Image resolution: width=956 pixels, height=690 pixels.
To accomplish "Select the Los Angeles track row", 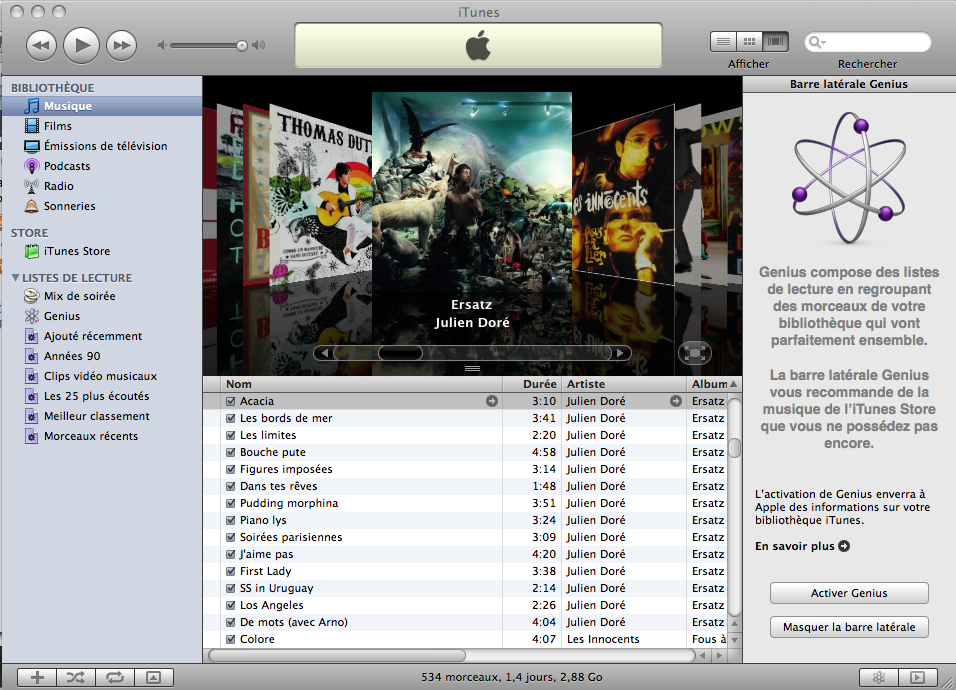I will 466,605.
